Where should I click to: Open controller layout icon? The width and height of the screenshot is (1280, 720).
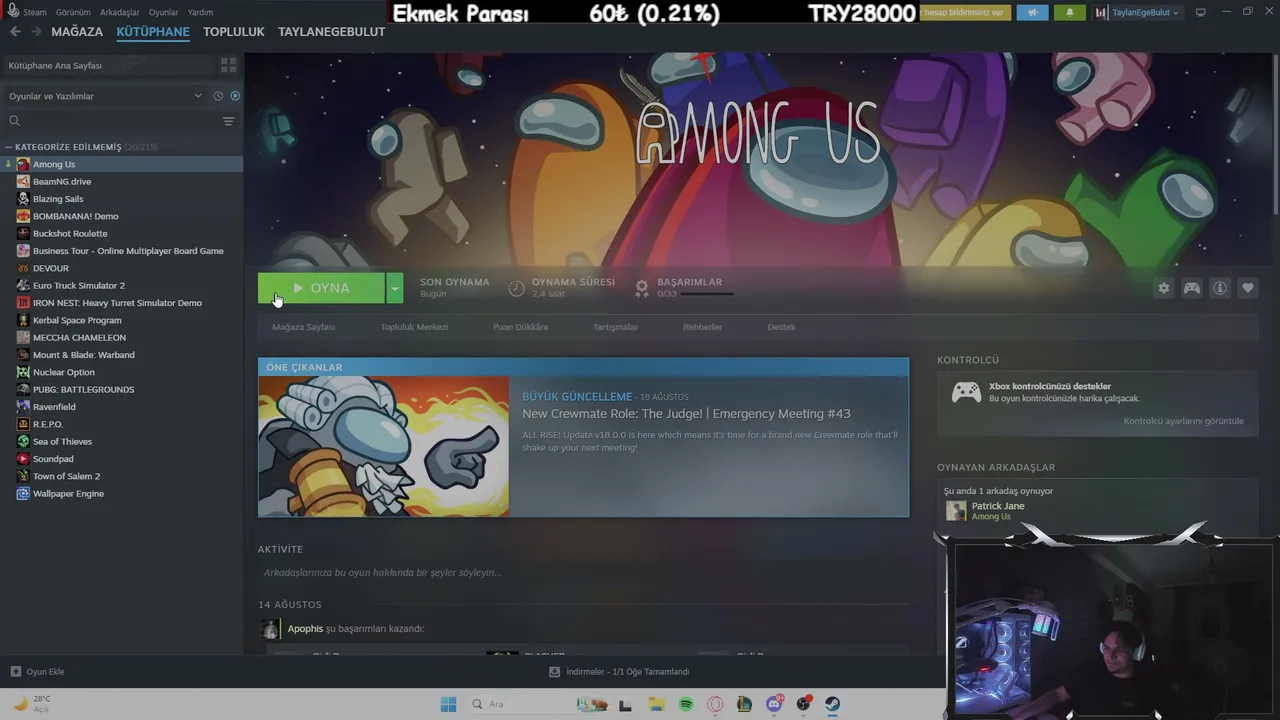(1192, 288)
